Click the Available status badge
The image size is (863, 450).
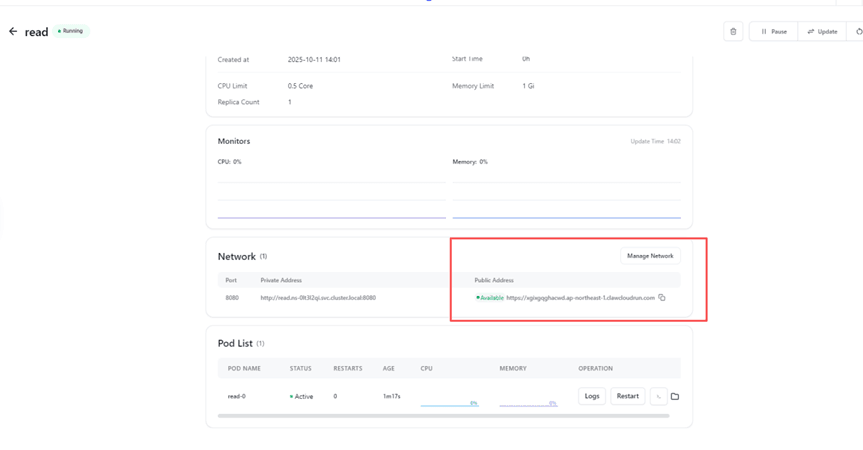[490, 298]
